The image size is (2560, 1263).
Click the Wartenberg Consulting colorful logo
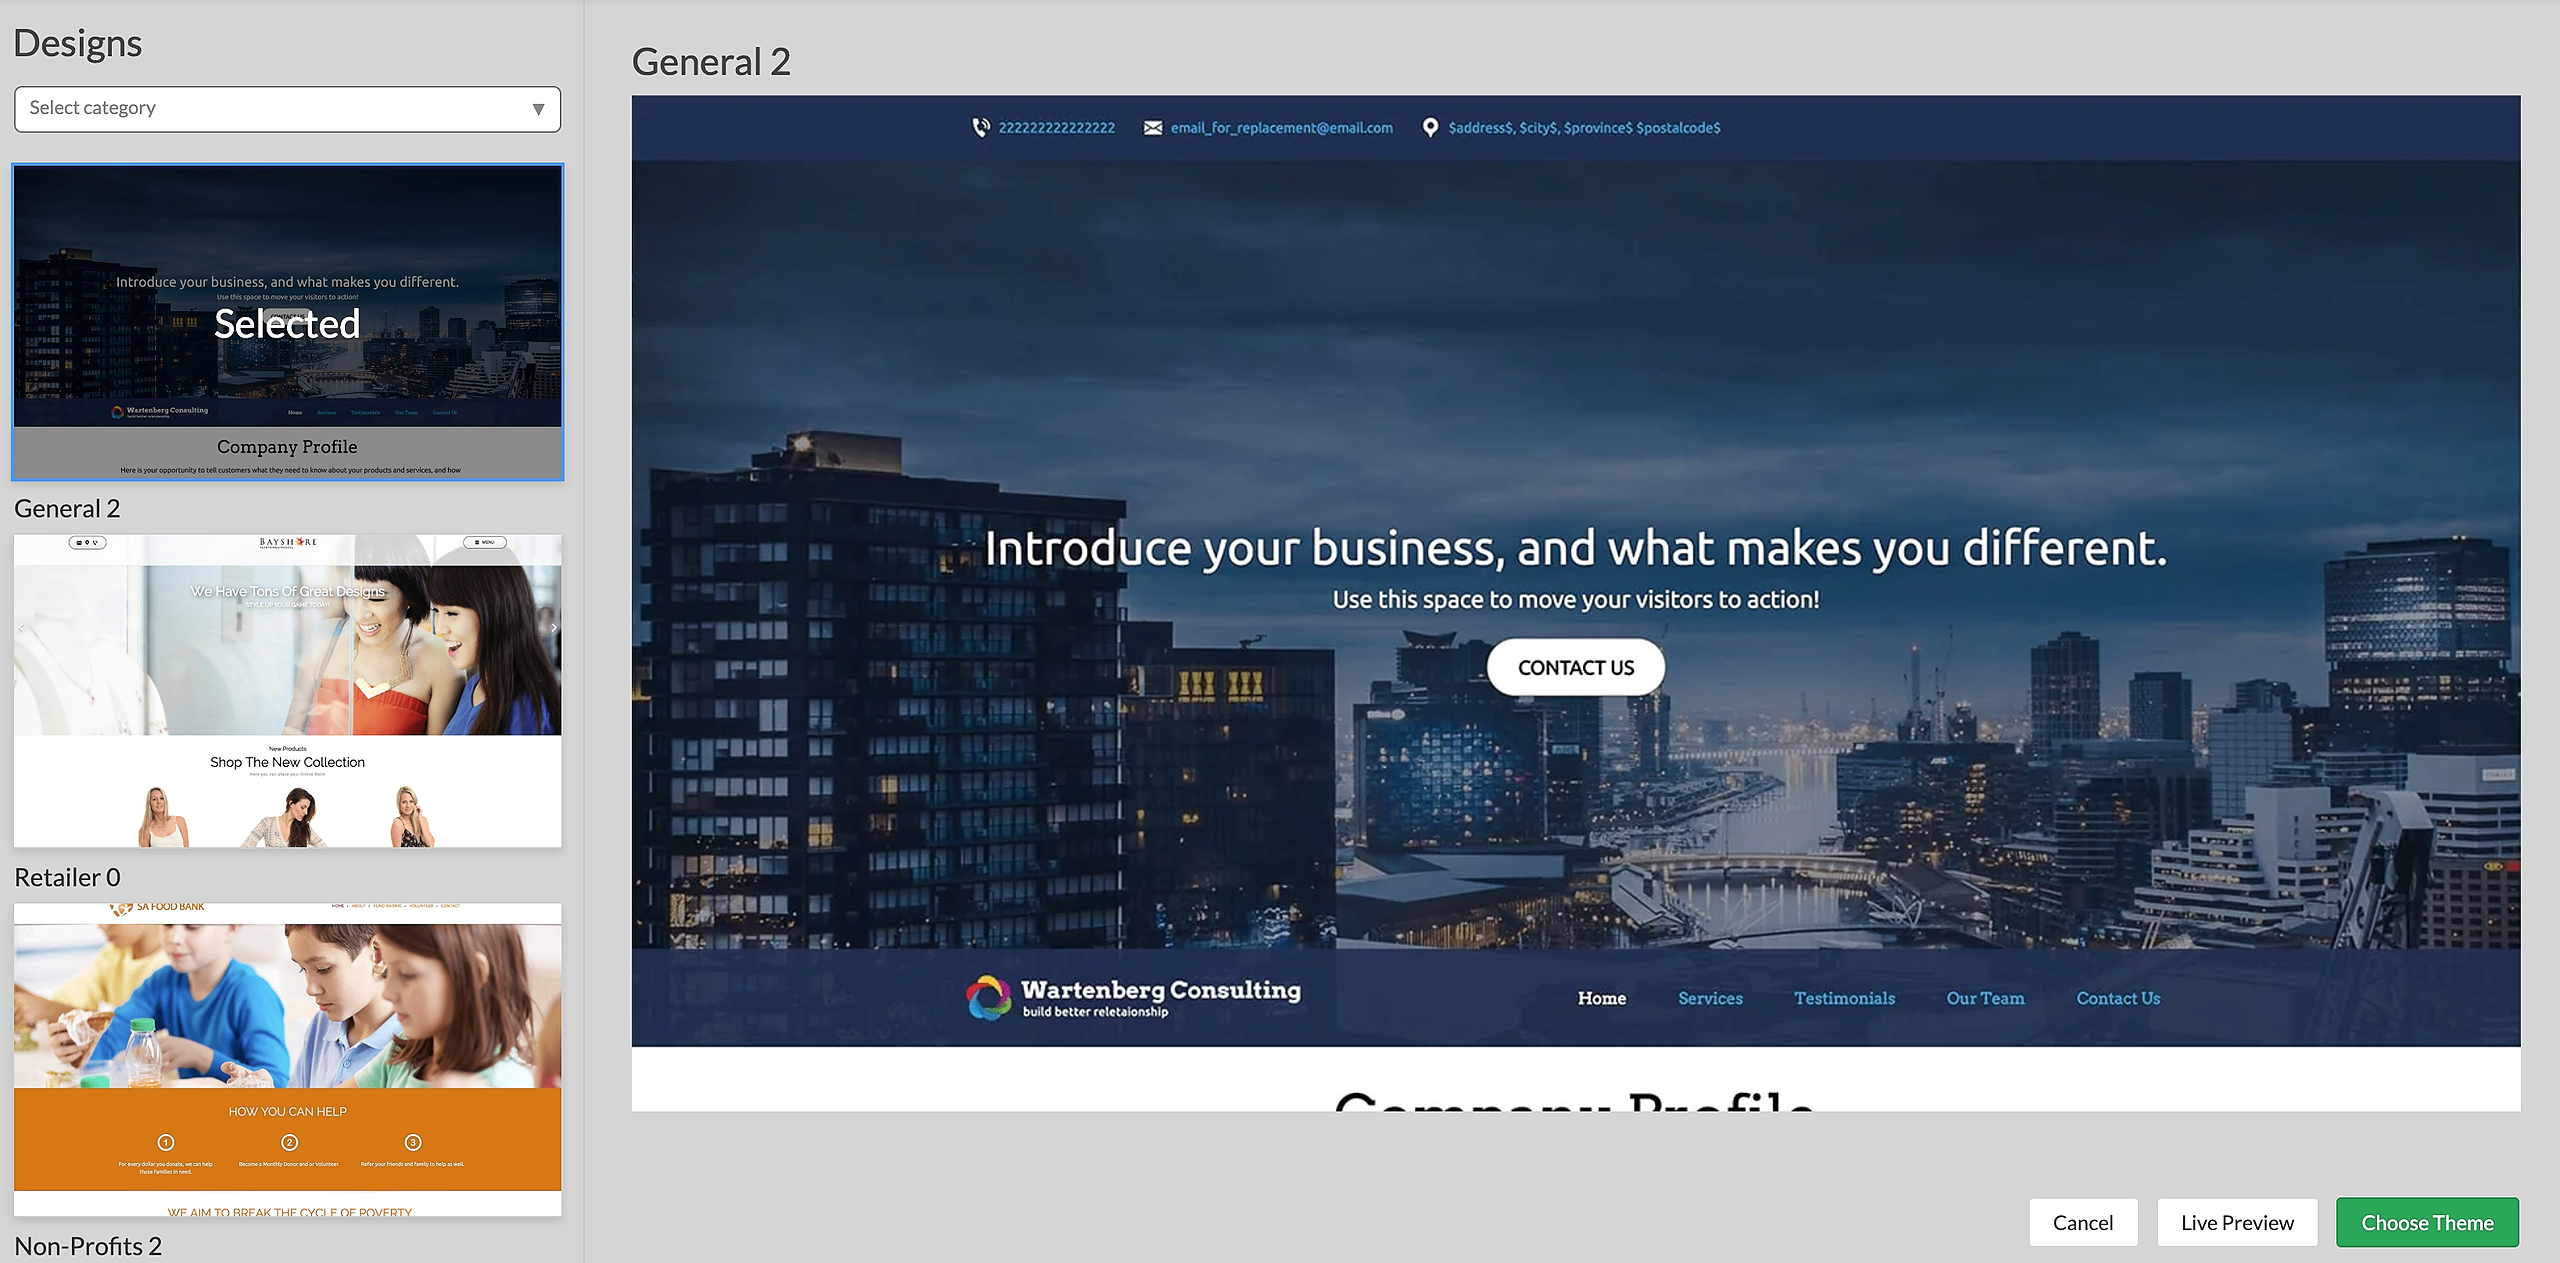pos(988,997)
